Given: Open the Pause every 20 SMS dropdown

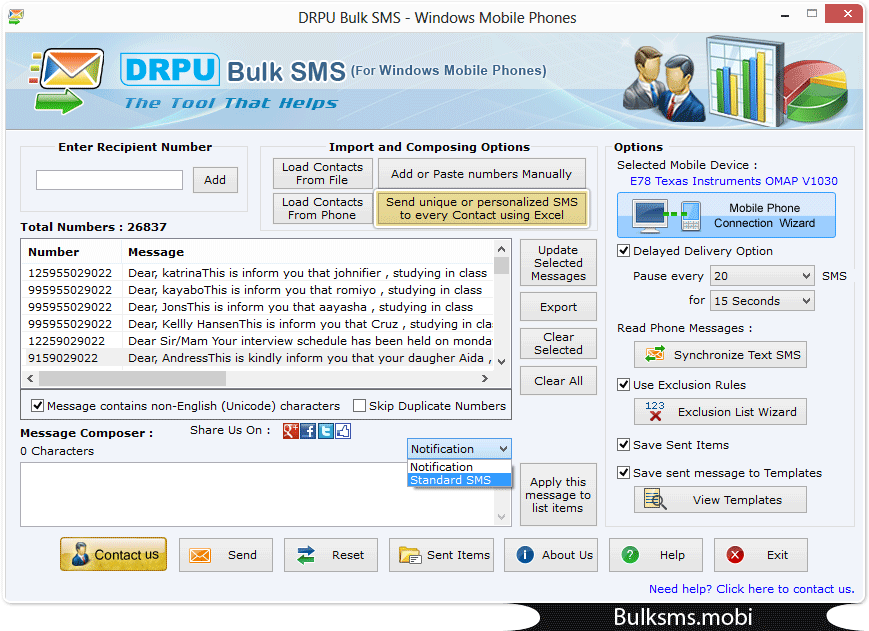Looking at the screenshot, I should point(763,276).
